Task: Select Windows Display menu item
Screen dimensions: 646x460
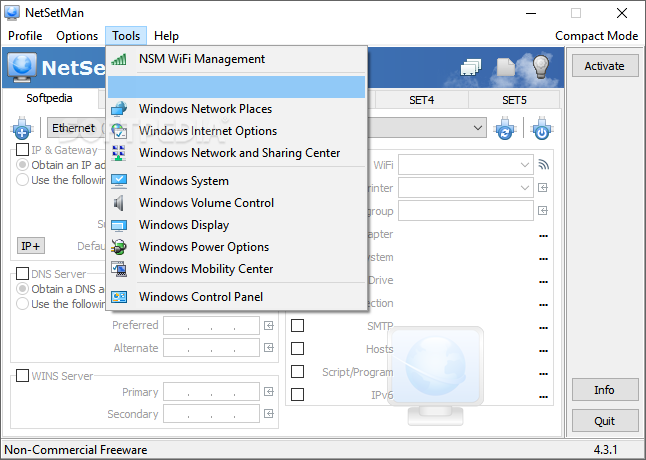Action: (236, 225)
